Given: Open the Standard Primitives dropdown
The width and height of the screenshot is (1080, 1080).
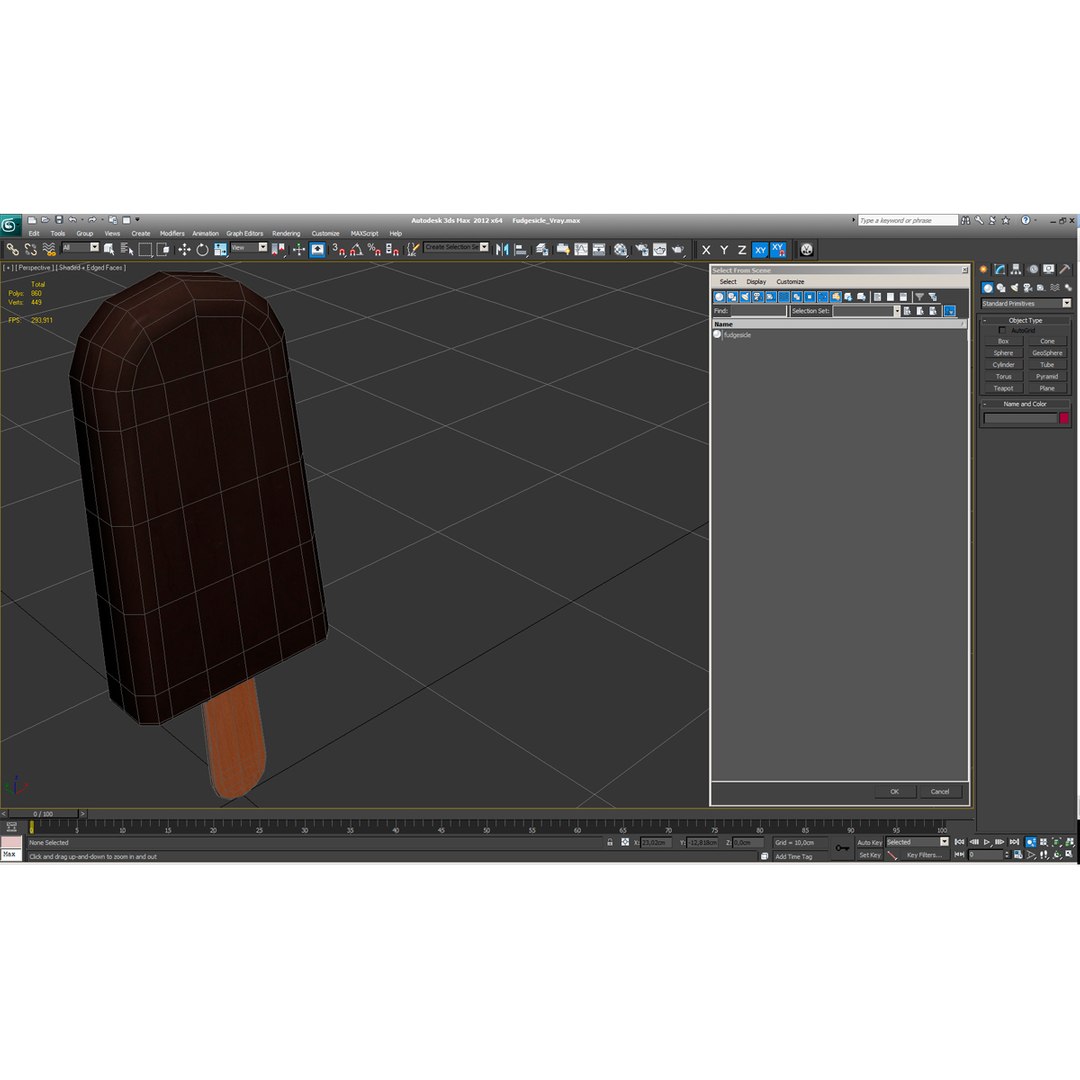Looking at the screenshot, I should pos(1026,304).
